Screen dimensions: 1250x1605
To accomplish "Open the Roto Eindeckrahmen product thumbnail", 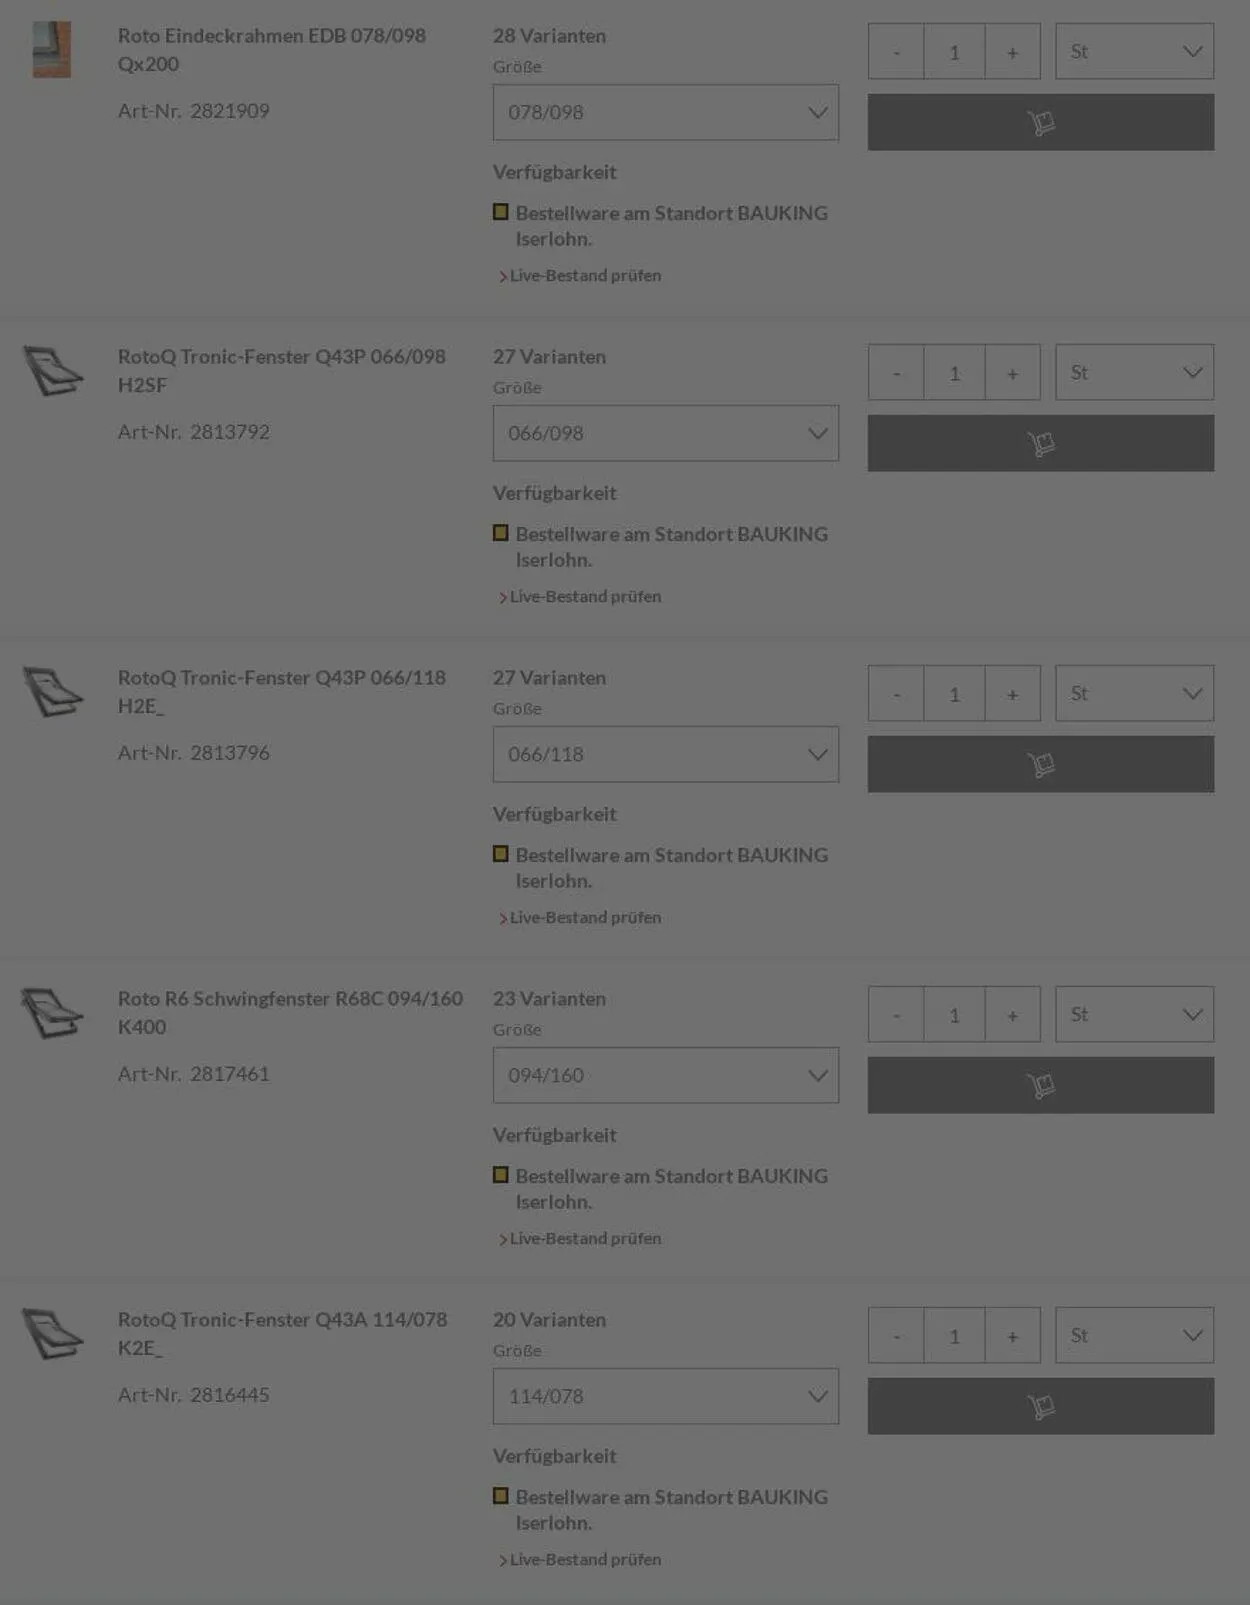I will coord(52,50).
